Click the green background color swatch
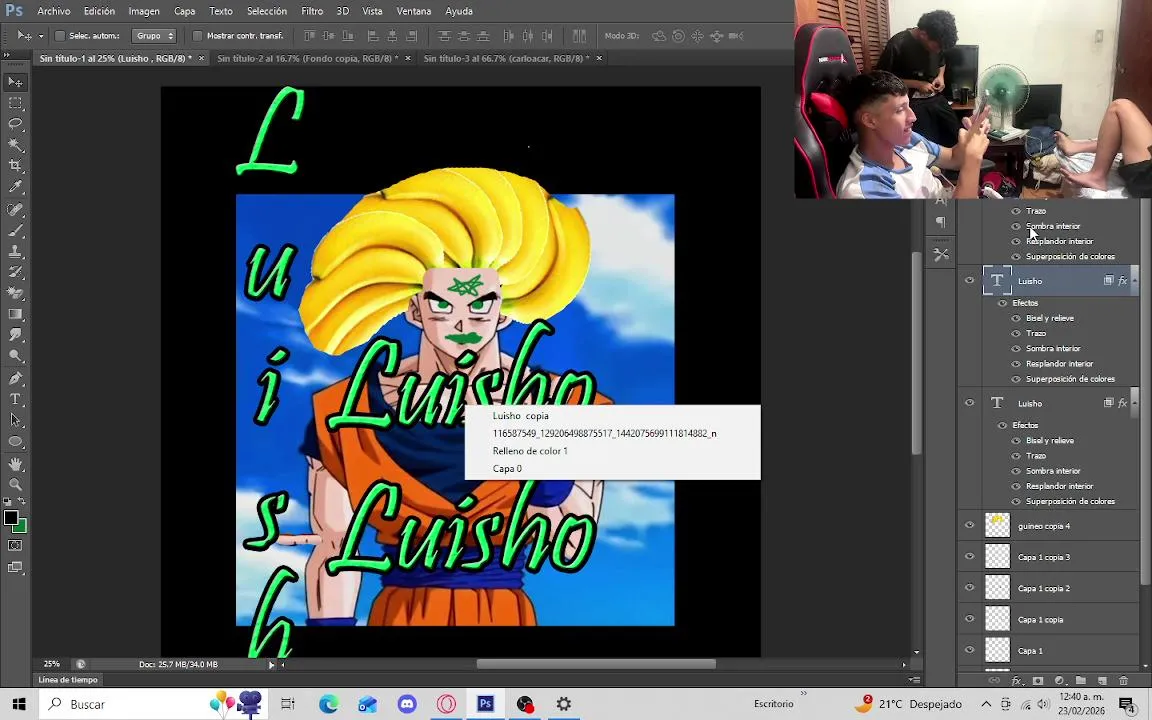This screenshot has width=1152, height=720. point(22,528)
